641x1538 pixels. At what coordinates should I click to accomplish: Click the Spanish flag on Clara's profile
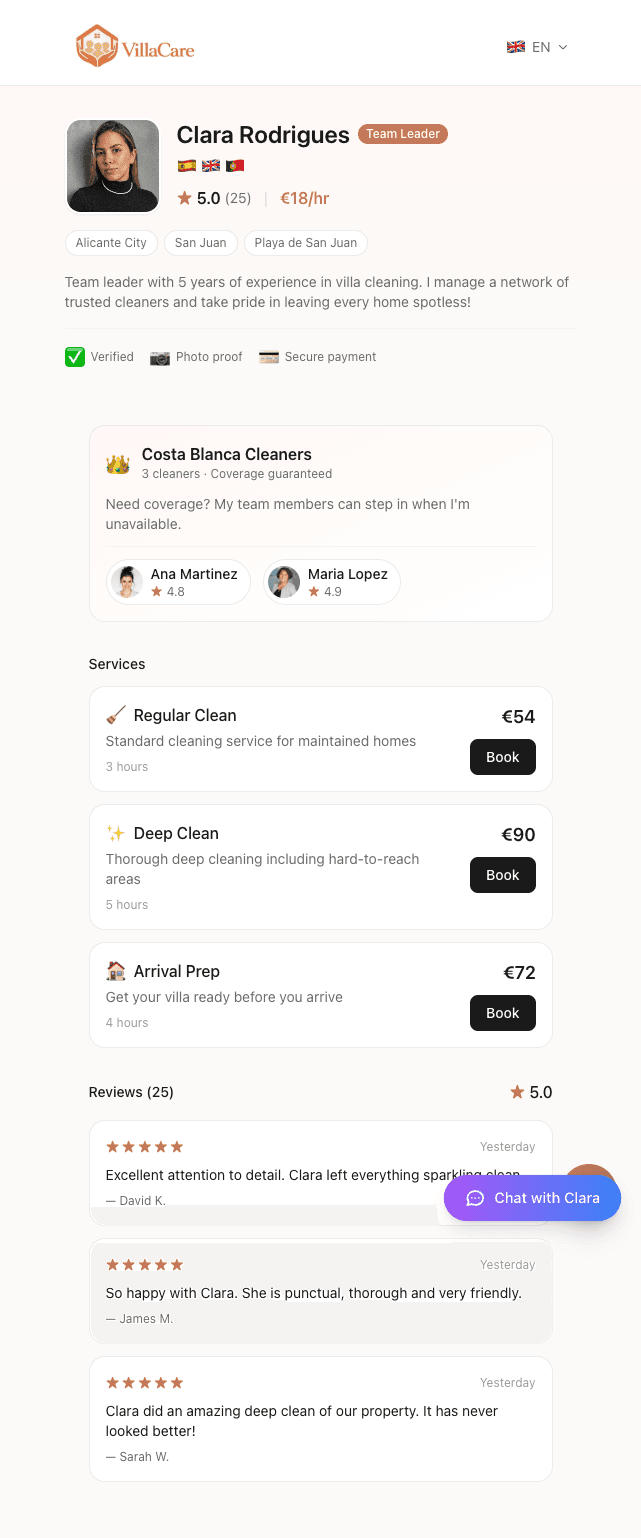coord(186,166)
